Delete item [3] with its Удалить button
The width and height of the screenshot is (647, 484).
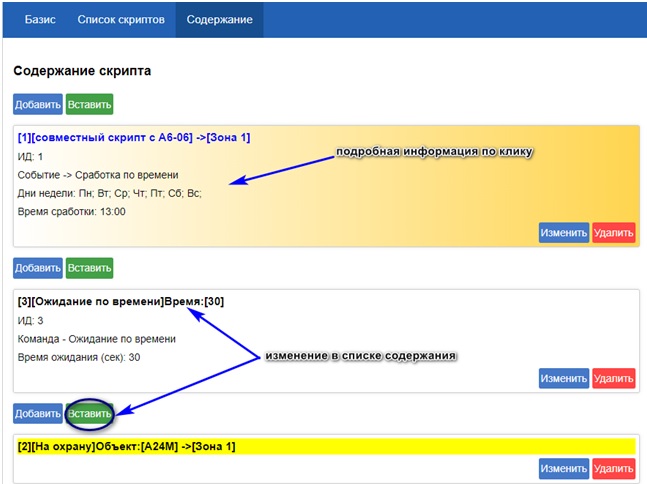coord(613,378)
